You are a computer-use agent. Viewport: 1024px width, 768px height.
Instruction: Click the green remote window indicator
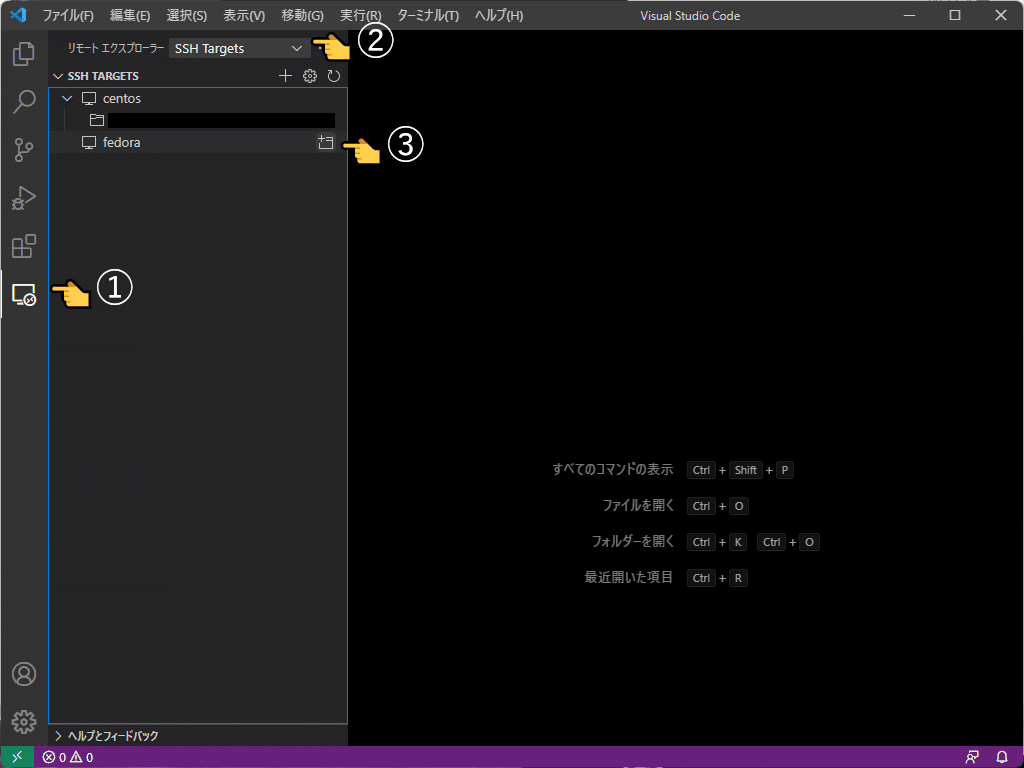click(x=18, y=757)
